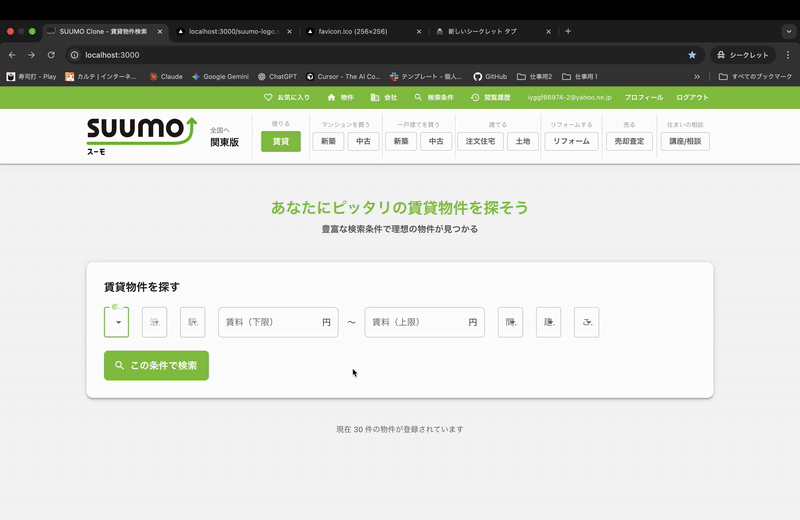
Task: Open the GitHub bookmark
Action: [490, 77]
